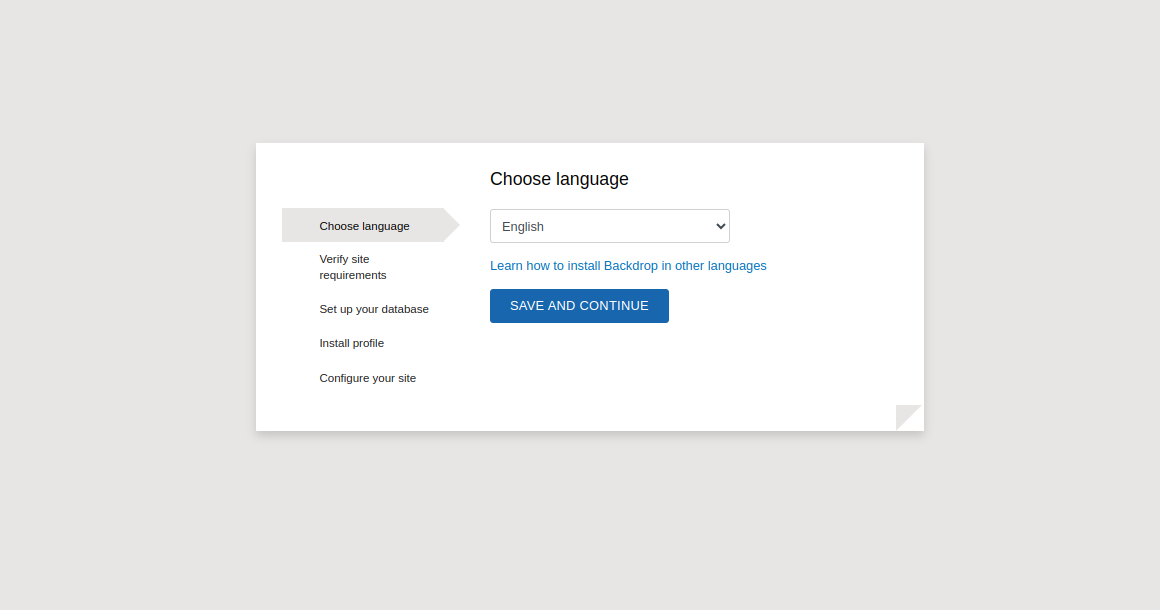
Task: Click the Save and Continue button
Action: pyautogui.click(x=579, y=306)
